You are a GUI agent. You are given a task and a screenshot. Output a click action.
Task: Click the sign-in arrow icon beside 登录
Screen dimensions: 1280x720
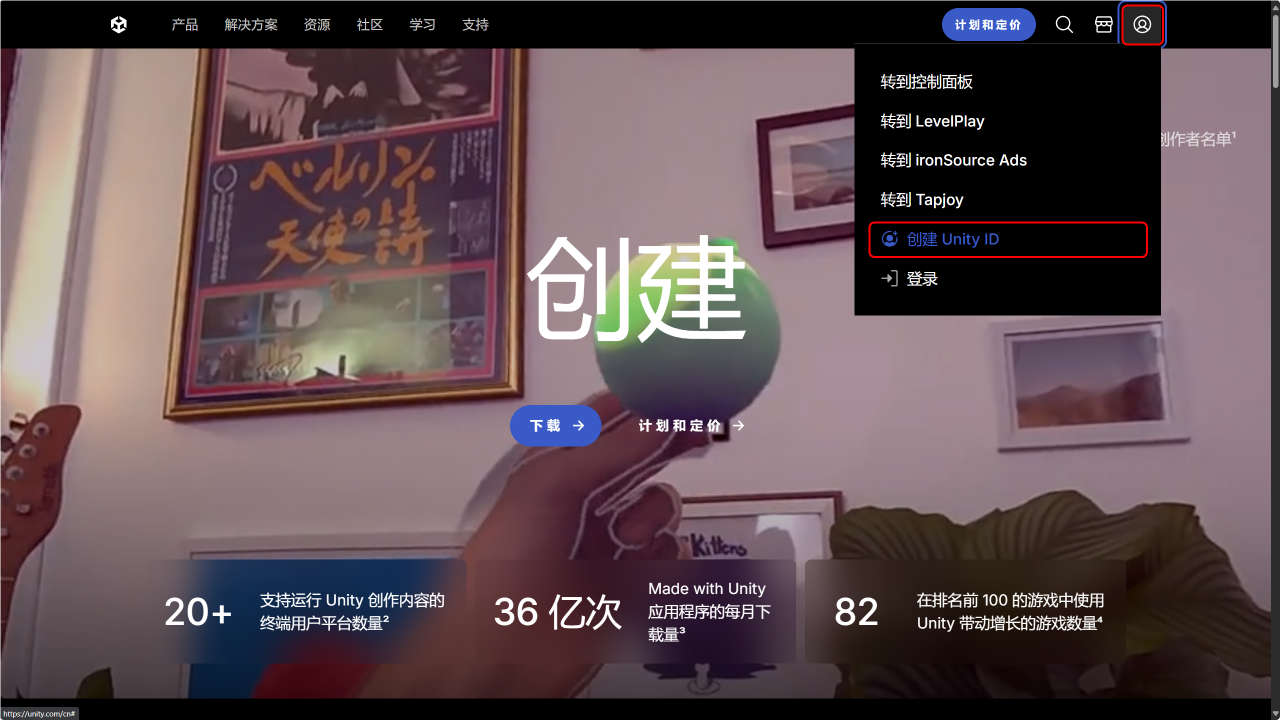click(889, 279)
